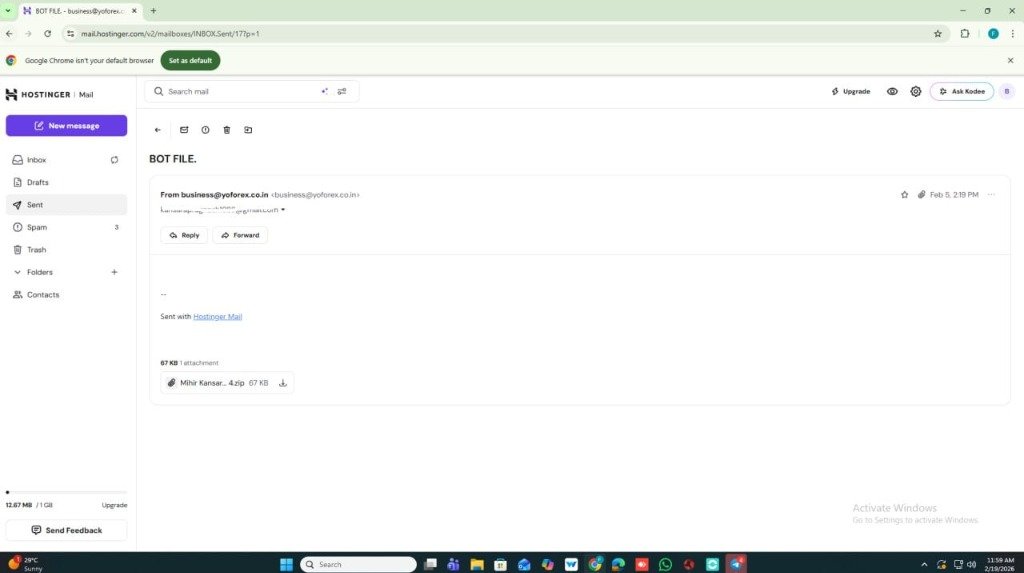The height and width of the screenshot is (573, 1024).
Task: Set Chrome as default browser
Action: (x=190, y=60)
